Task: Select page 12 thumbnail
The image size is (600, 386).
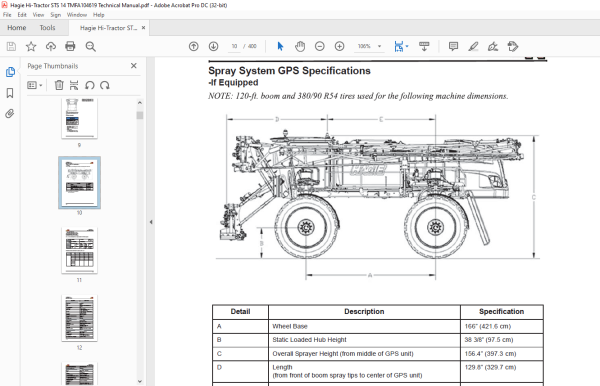Action: (80, 318)
